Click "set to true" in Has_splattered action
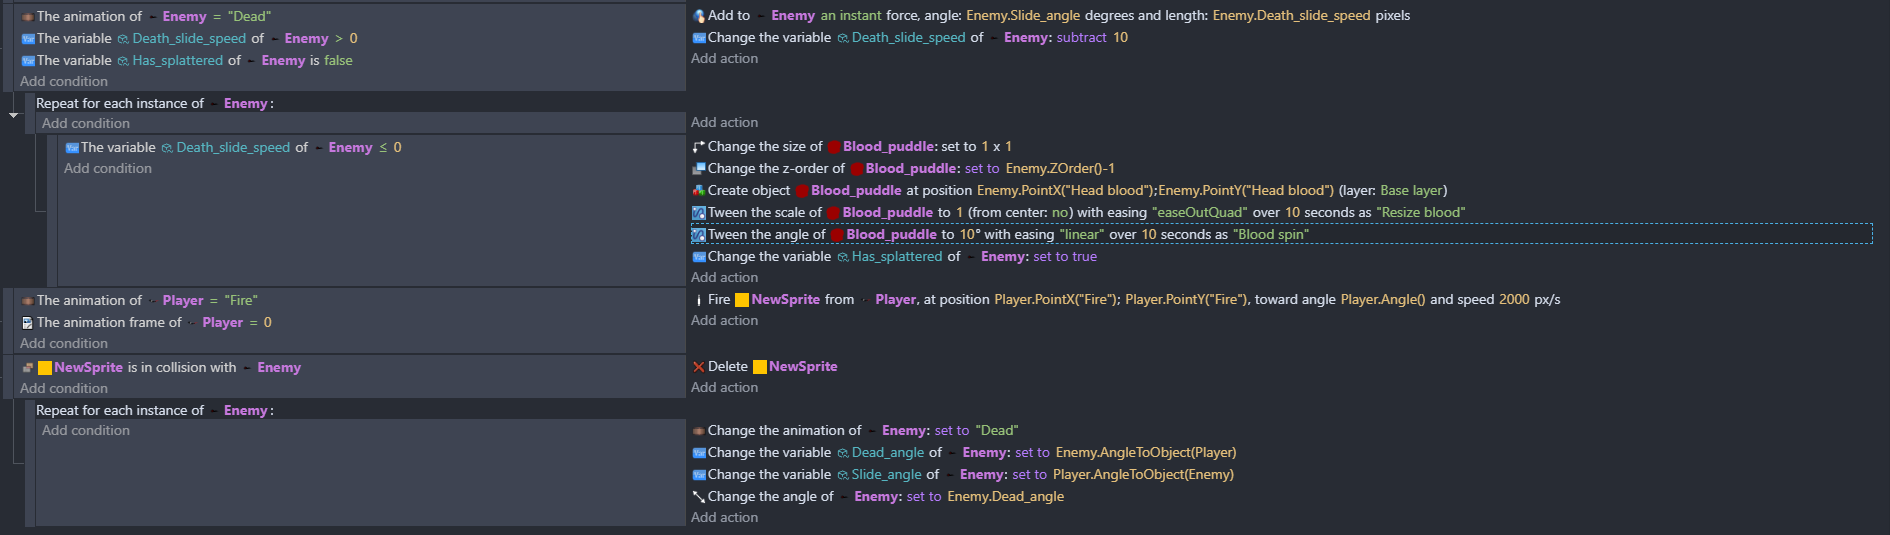1890x535 pixels. [x=1065, y=257]
